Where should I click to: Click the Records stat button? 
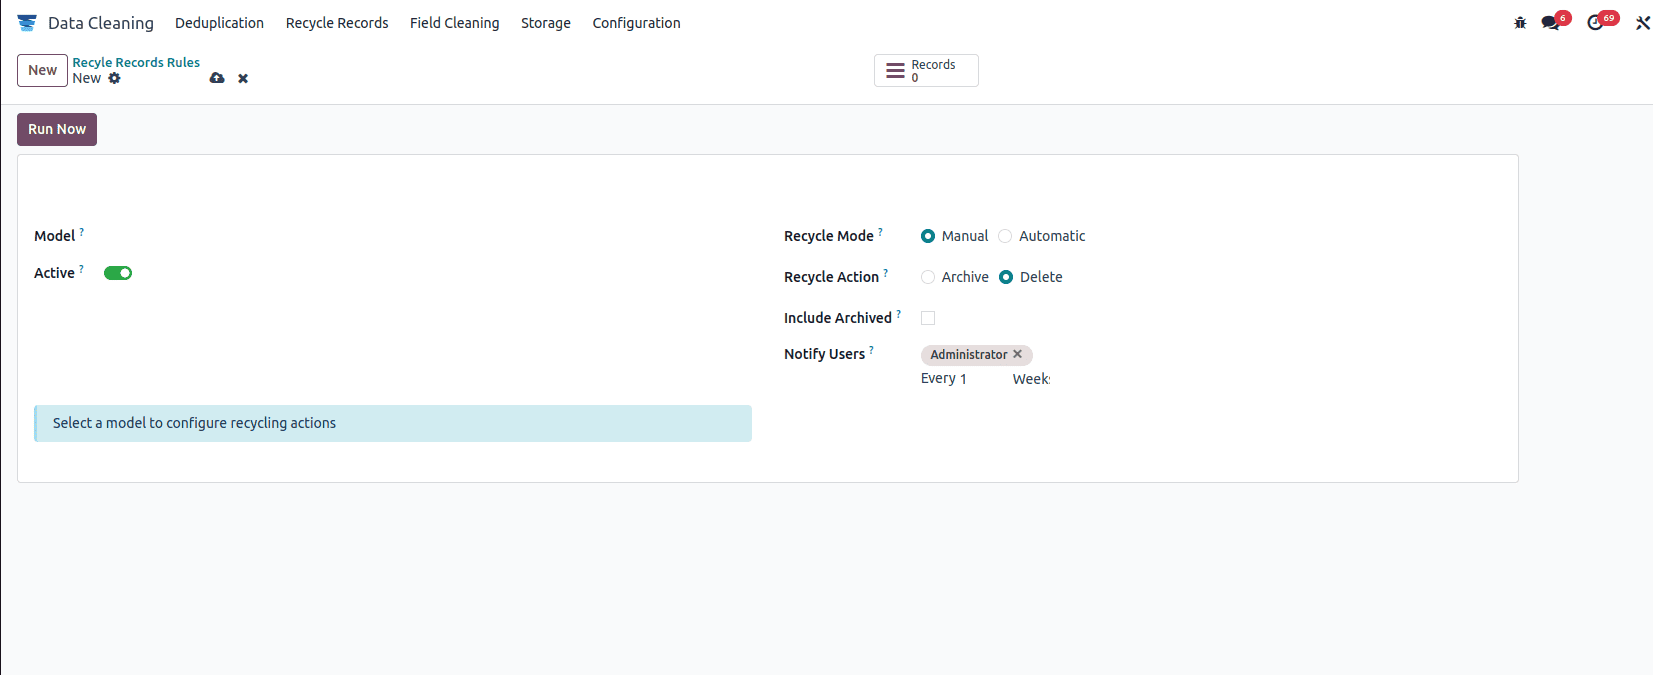pos(926,71)
